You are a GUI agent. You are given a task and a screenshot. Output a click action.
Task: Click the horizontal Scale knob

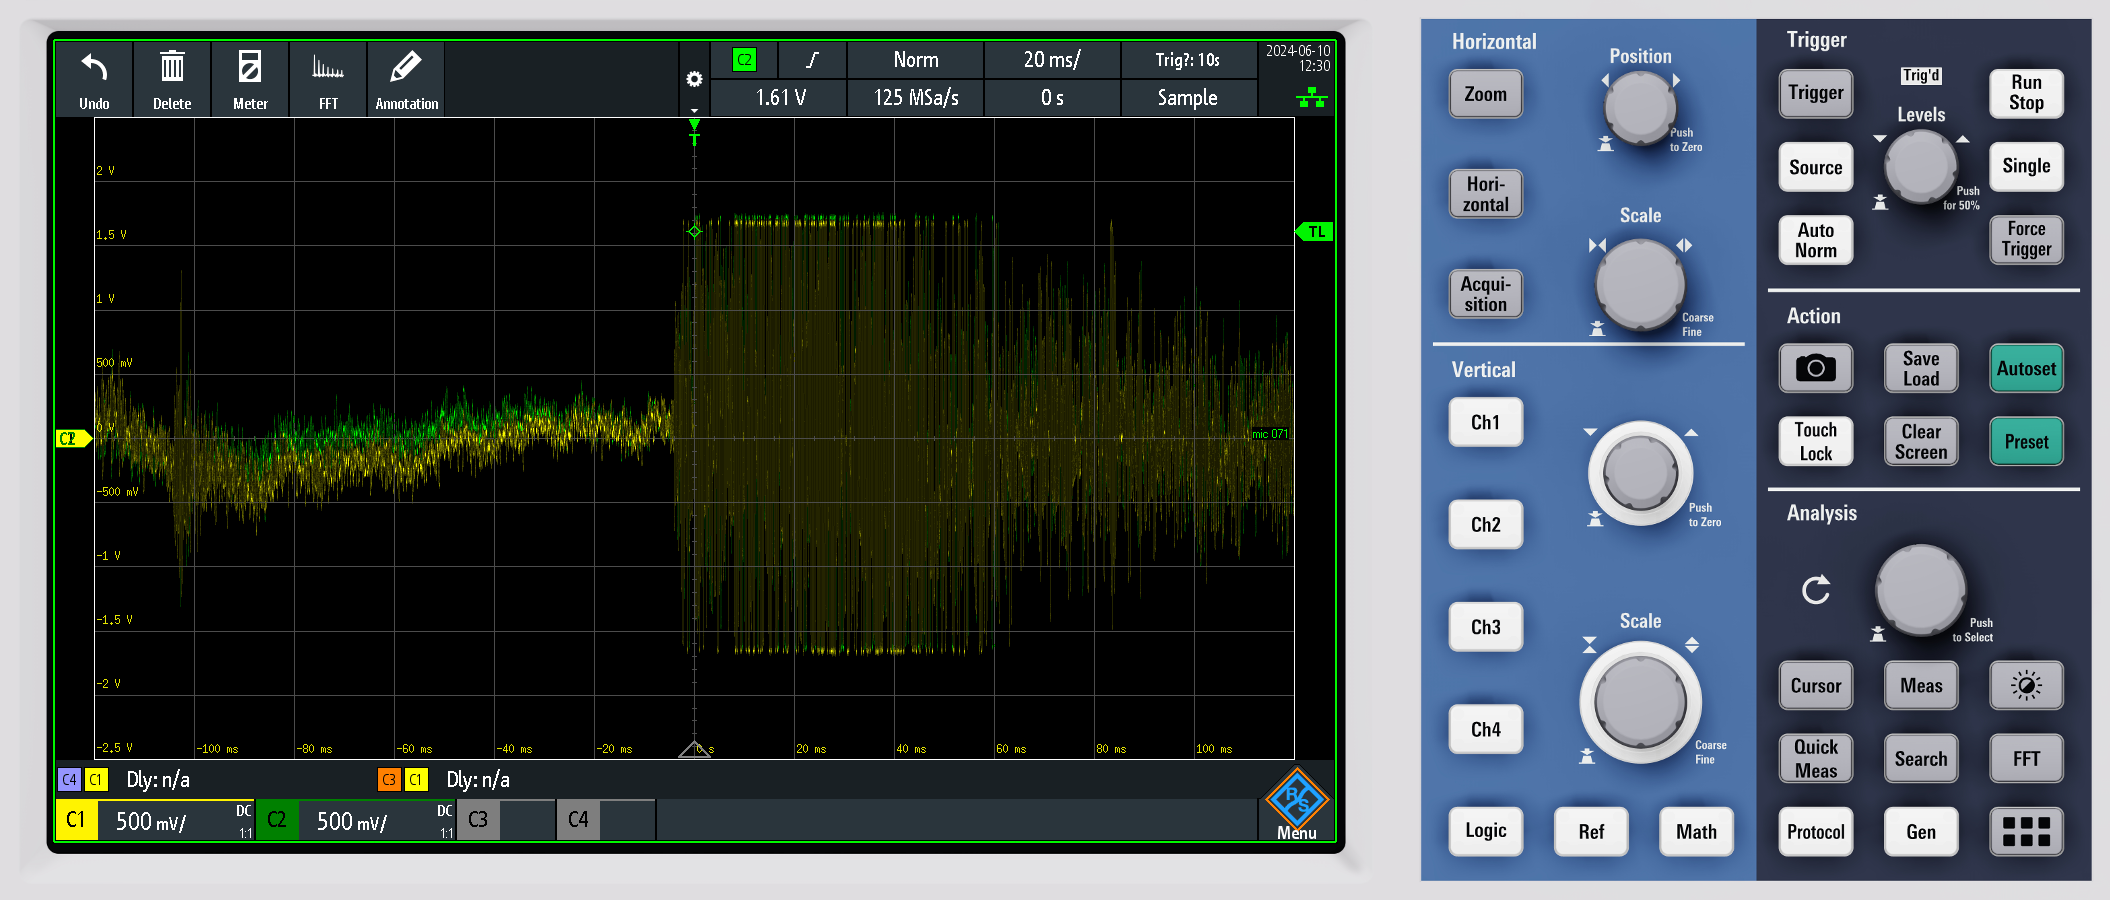[1640, 284]
